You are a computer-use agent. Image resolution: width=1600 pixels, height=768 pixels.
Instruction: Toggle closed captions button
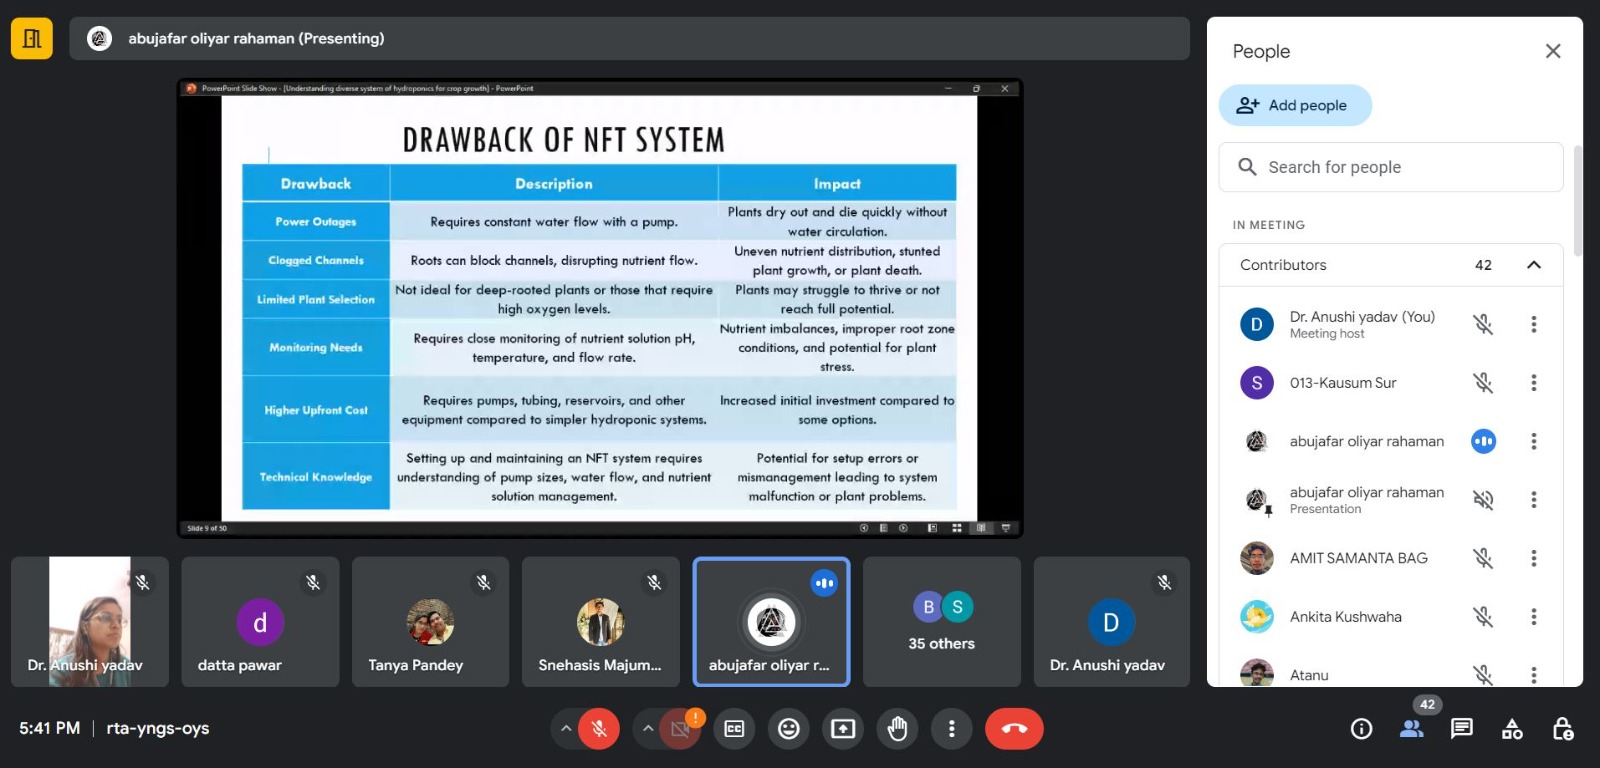tap(734, 729)
